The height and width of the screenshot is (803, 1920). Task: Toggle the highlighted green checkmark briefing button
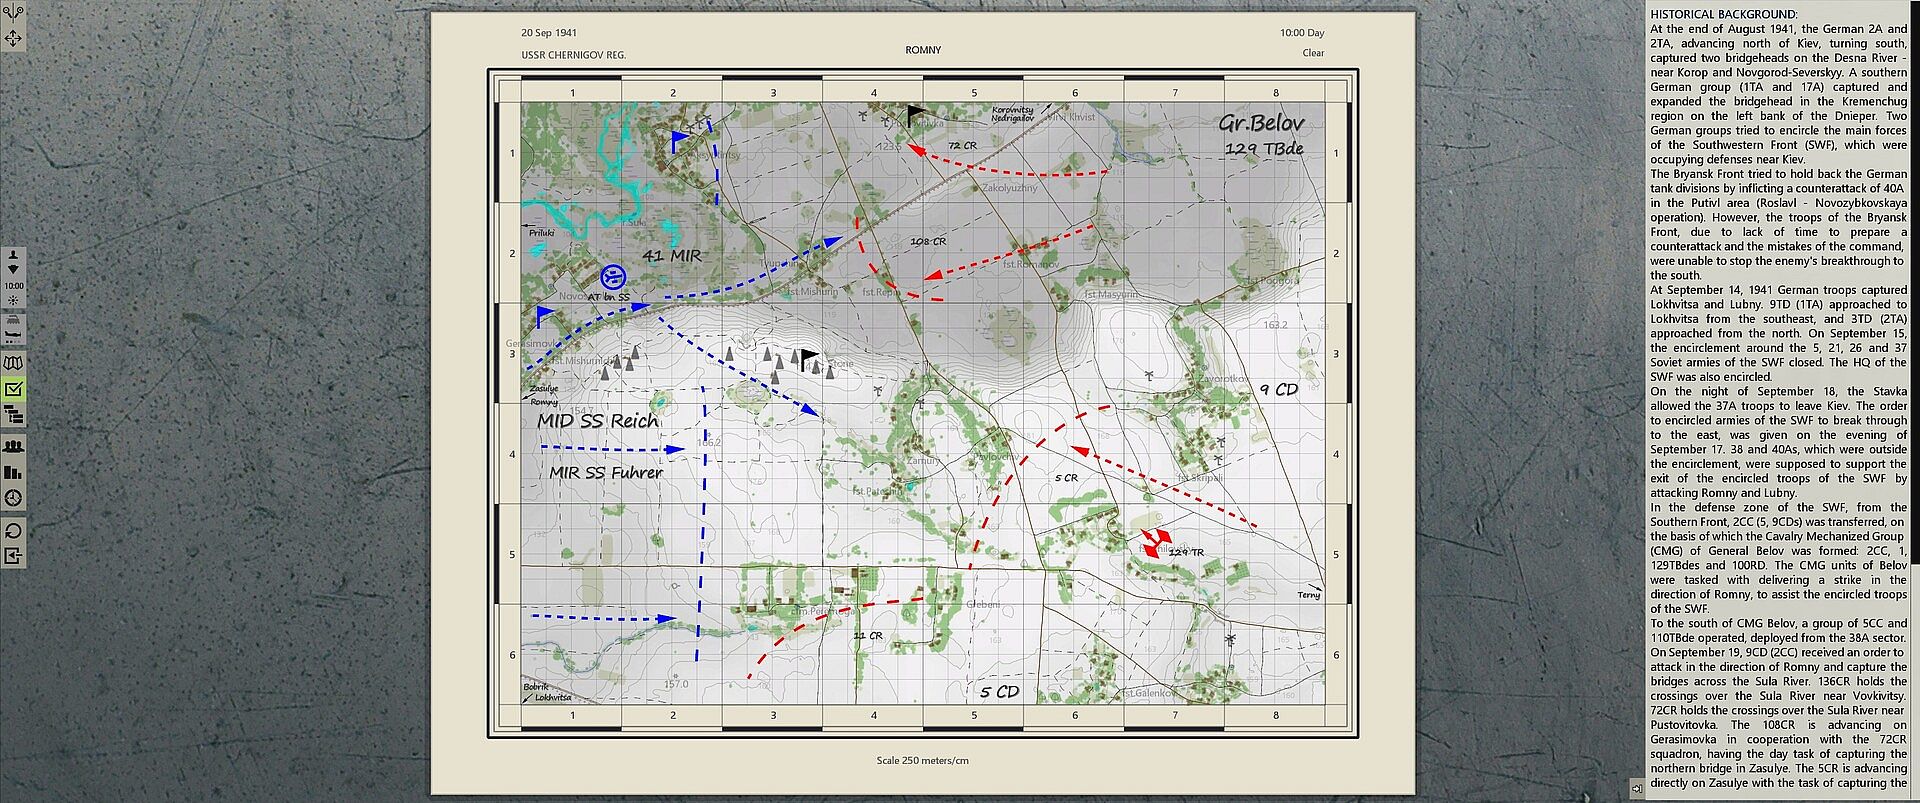(13, 389)
